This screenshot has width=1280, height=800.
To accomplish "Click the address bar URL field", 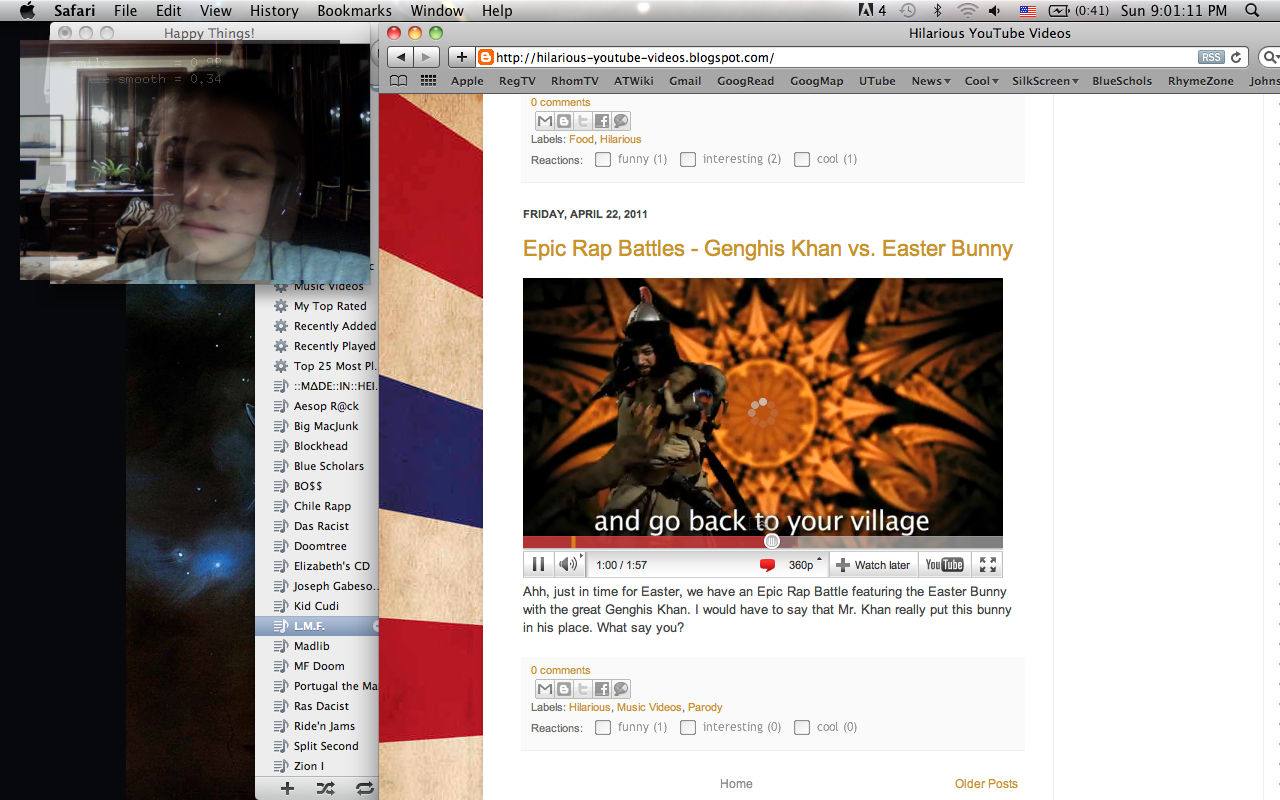I will coord(835,57).
